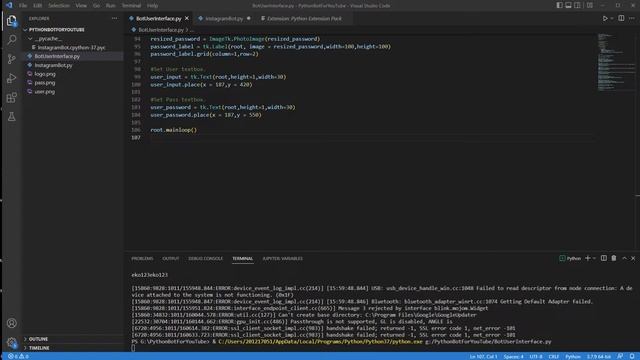The width and height of the screenshot is (640, 360).
Task: Split the editor to the right
Action: 621,18
